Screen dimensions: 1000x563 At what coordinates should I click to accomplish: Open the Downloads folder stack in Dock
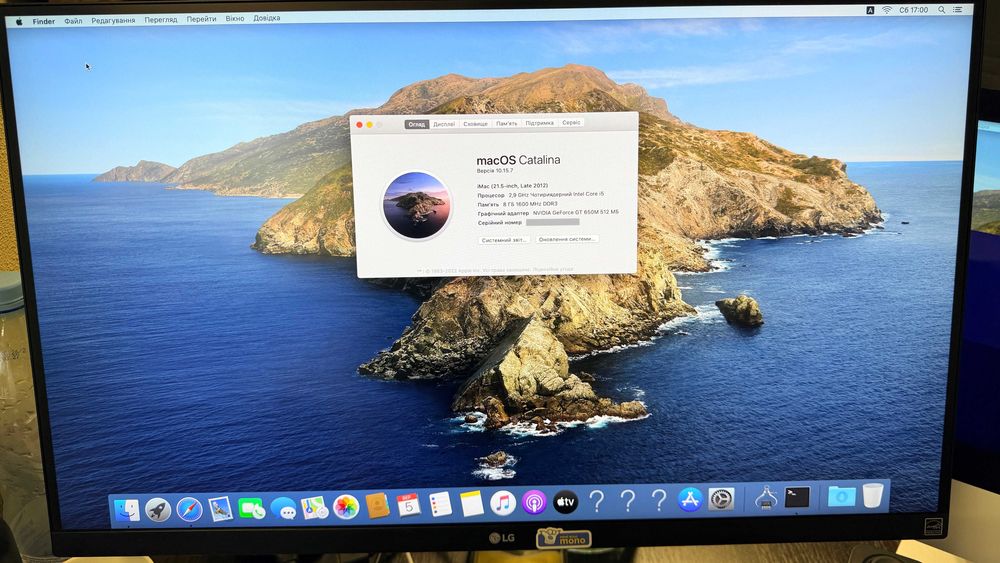[x=841, y=496]
